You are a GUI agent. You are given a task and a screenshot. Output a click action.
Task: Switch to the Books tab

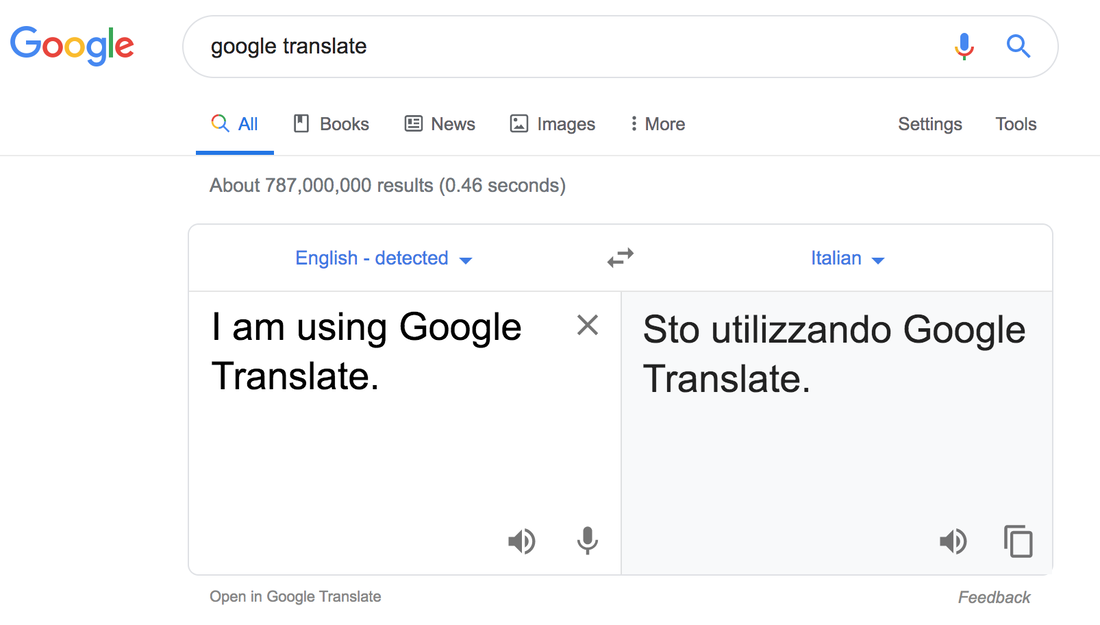coord(331,124)
